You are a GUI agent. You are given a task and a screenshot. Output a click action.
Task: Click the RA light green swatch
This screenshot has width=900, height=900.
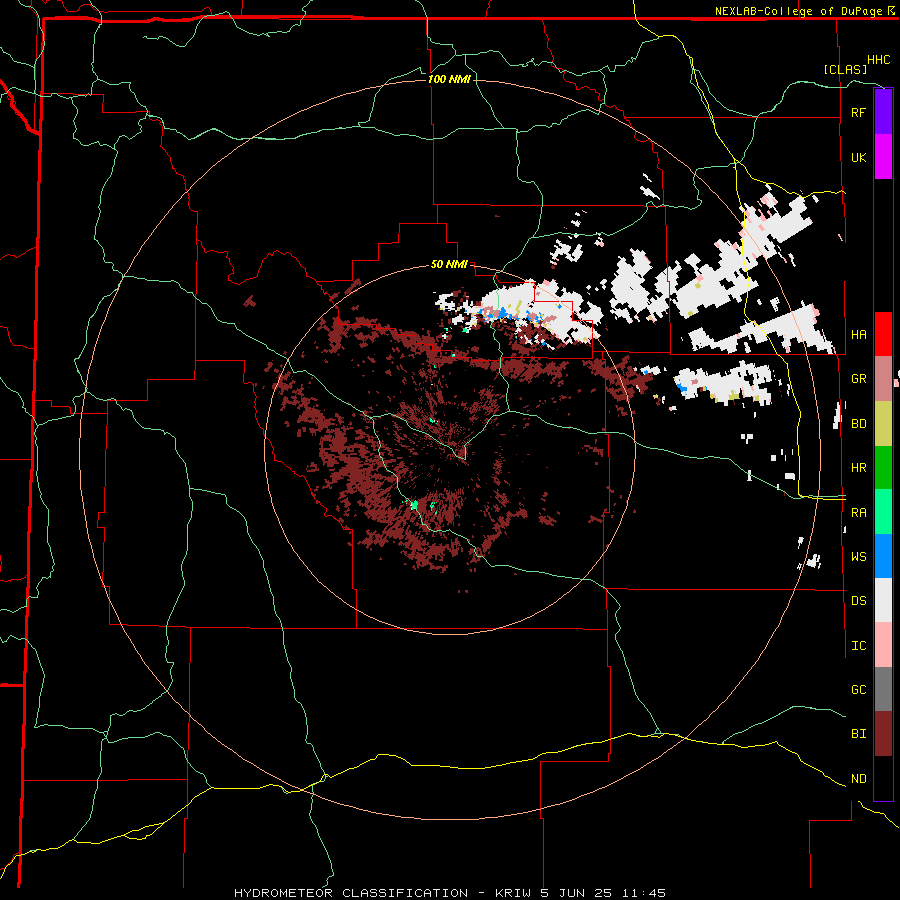coord(883,512)
